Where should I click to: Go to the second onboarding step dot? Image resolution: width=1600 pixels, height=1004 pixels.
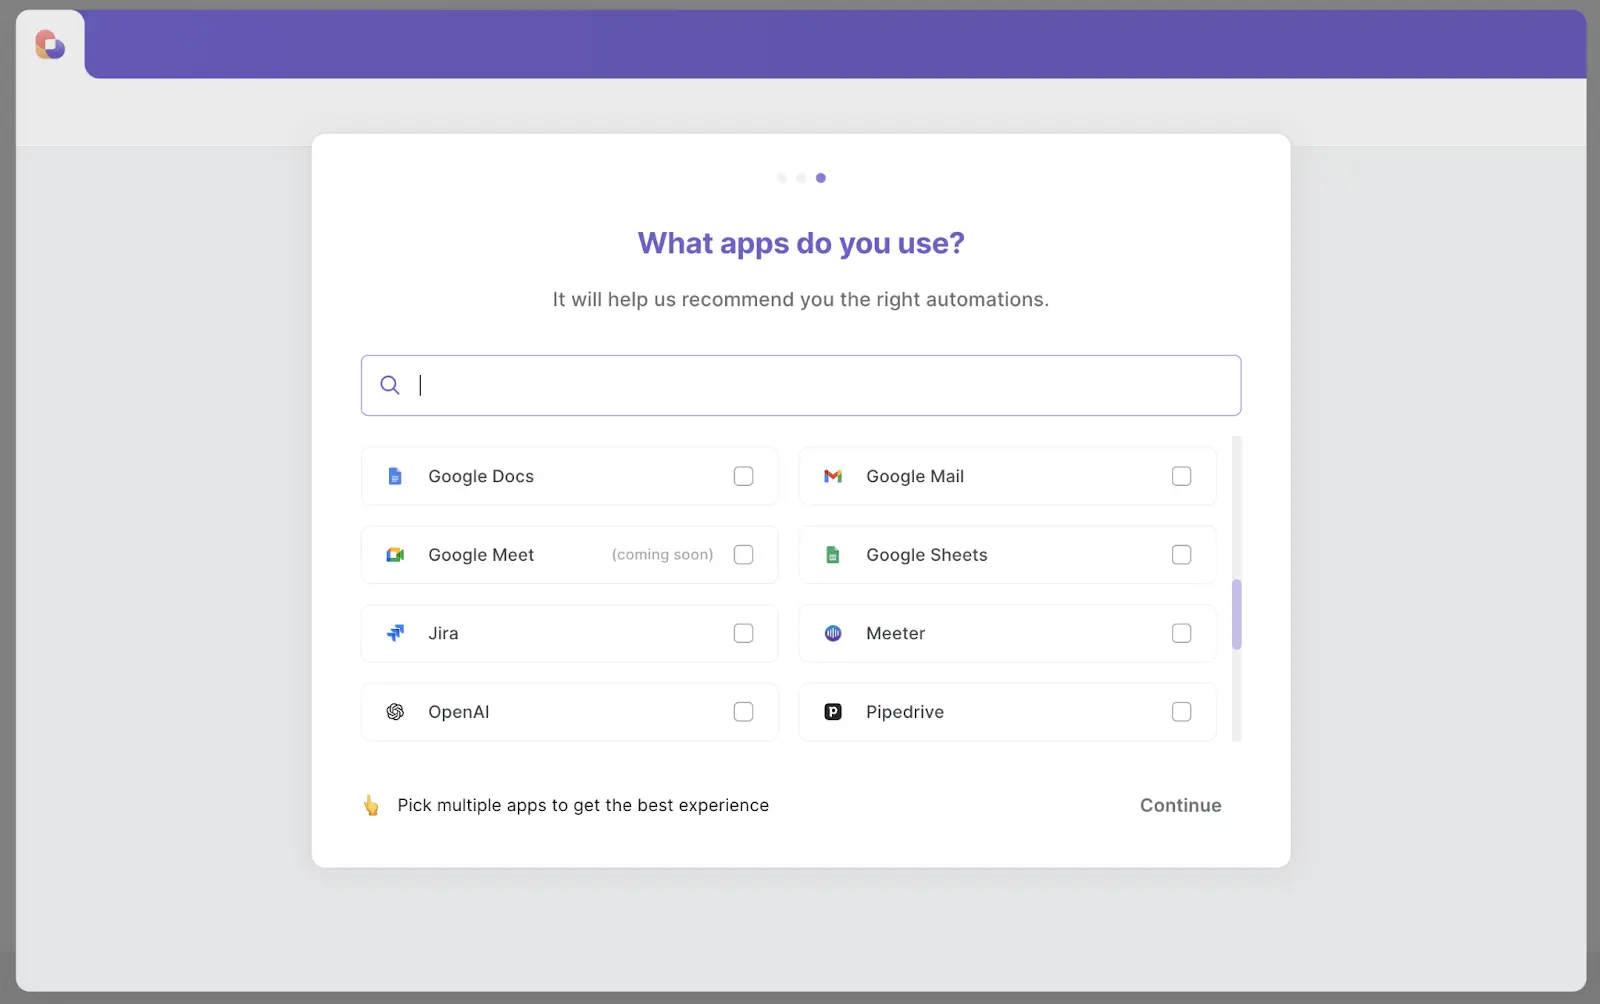click(x=801, y=178)
